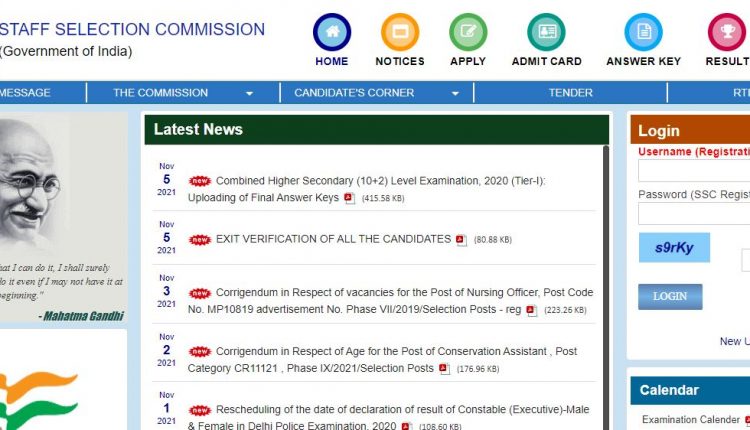Open PDF icon for Exit Verification notice

pos(461,240)
